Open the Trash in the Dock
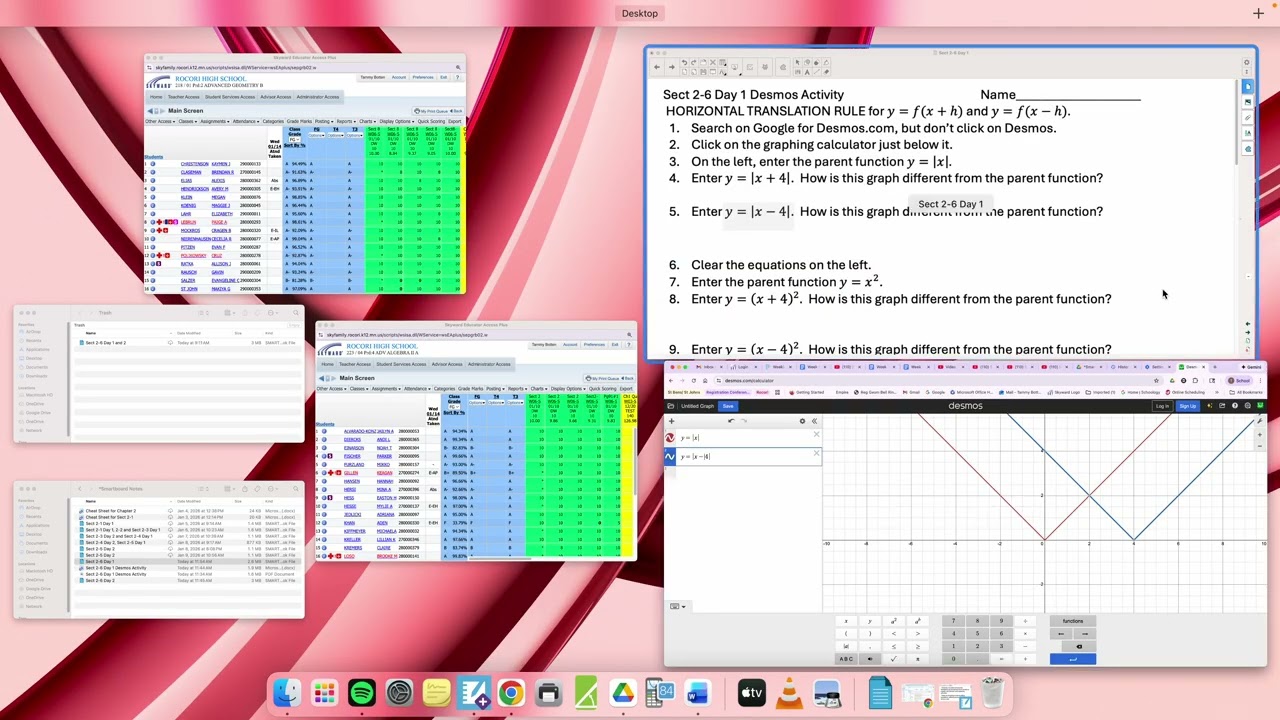This screenshot has width=1280, height=720. pyautogui.click(x=992, y=692)
